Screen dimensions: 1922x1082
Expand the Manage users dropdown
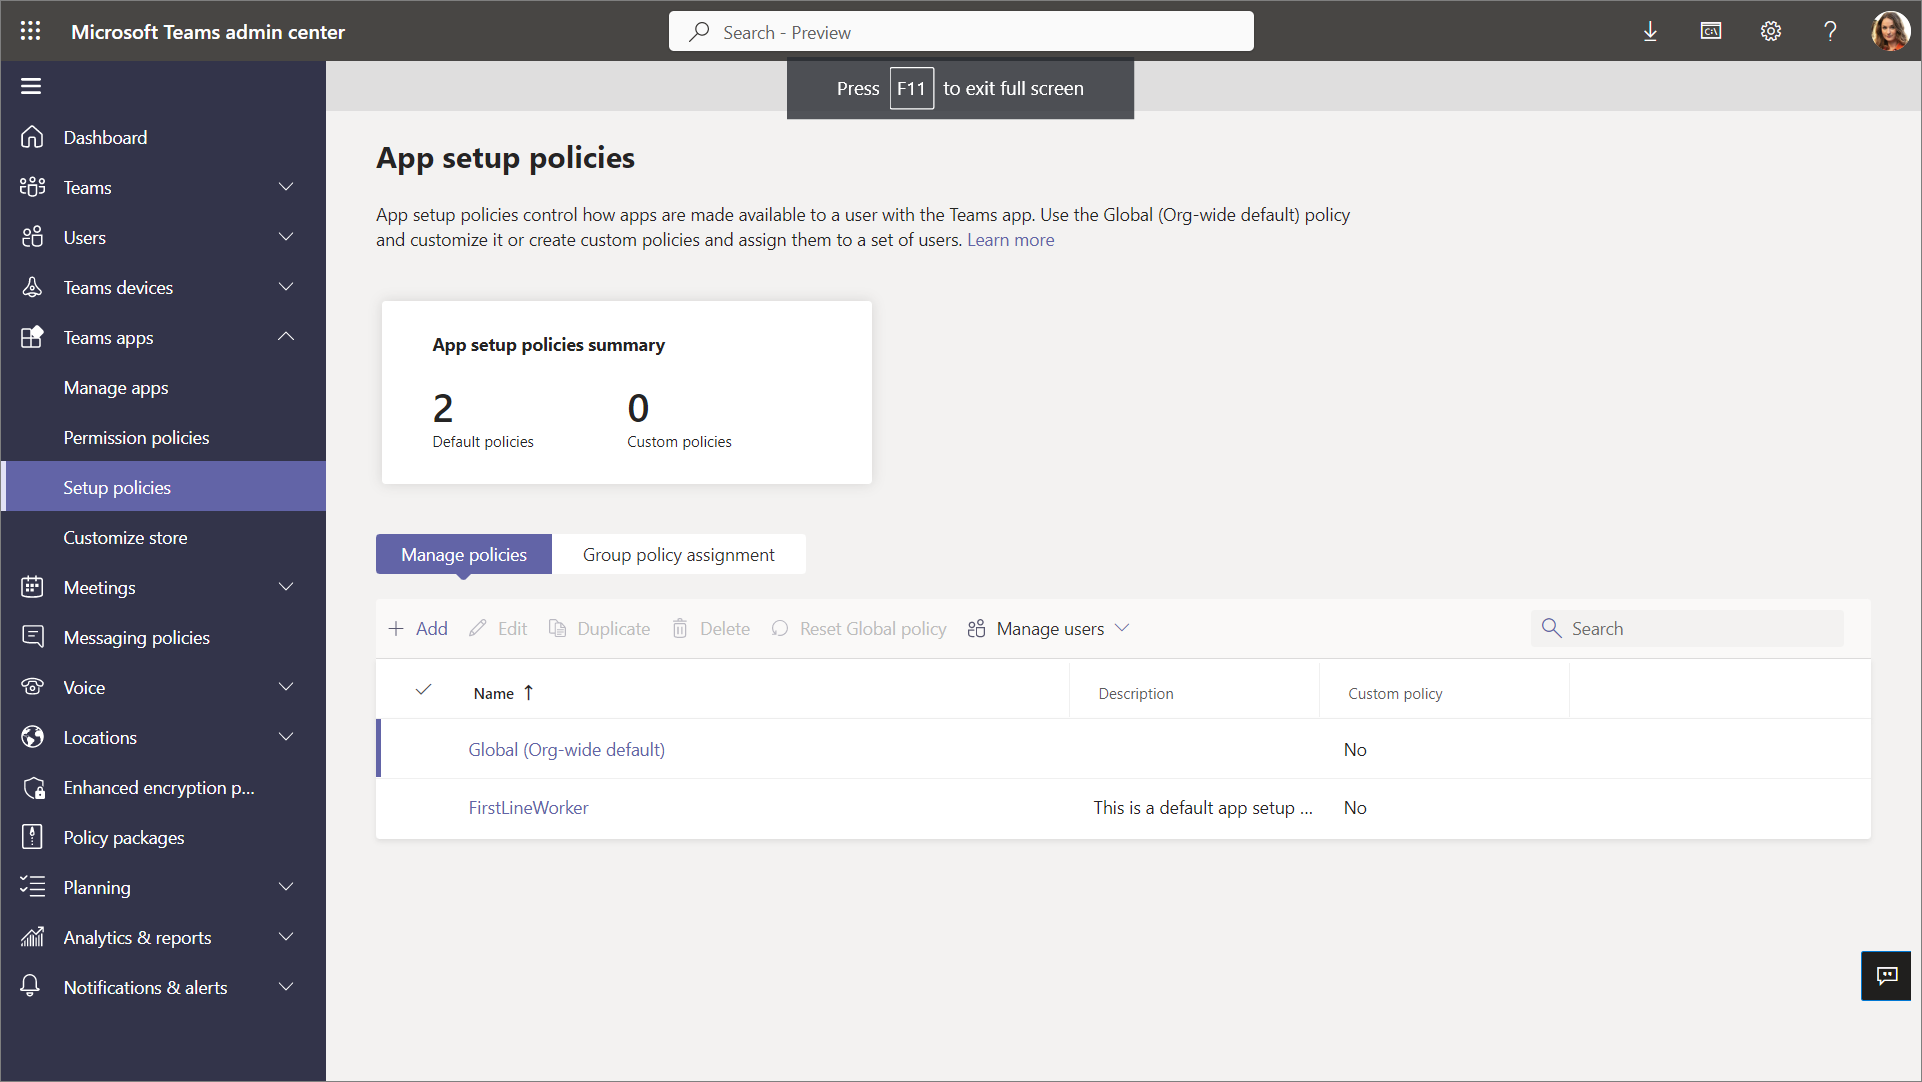point(1048,629)
